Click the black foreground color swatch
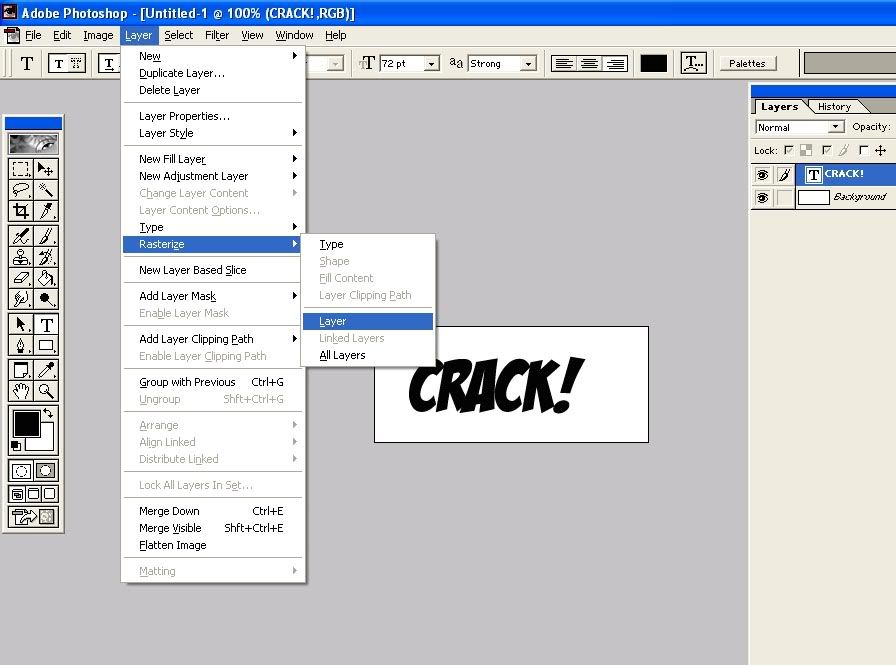Image resolution: width=896 pixels, height=665 pixels. [x=26, y=424]
